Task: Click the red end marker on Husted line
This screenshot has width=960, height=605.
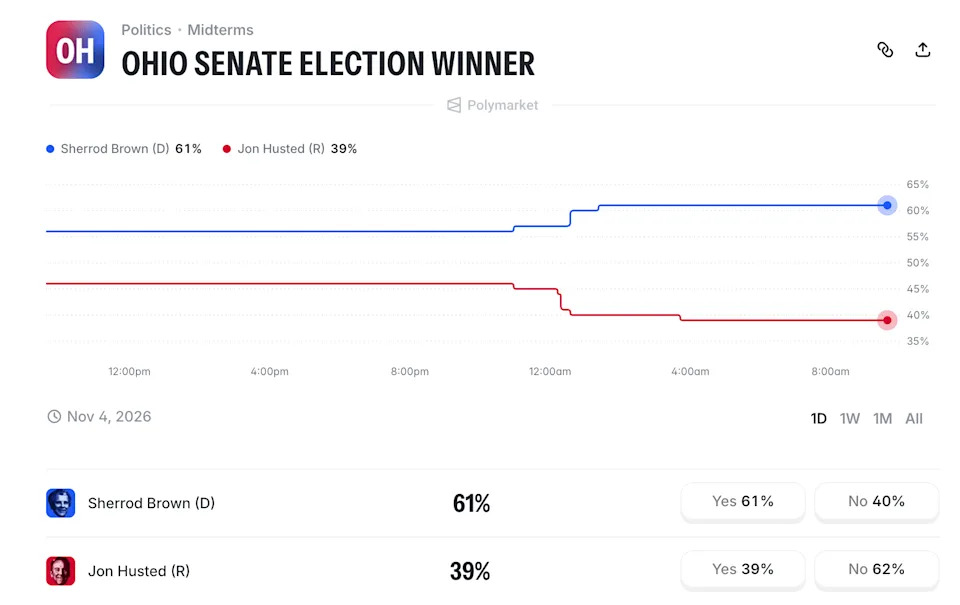Action: tap(887, 320)
